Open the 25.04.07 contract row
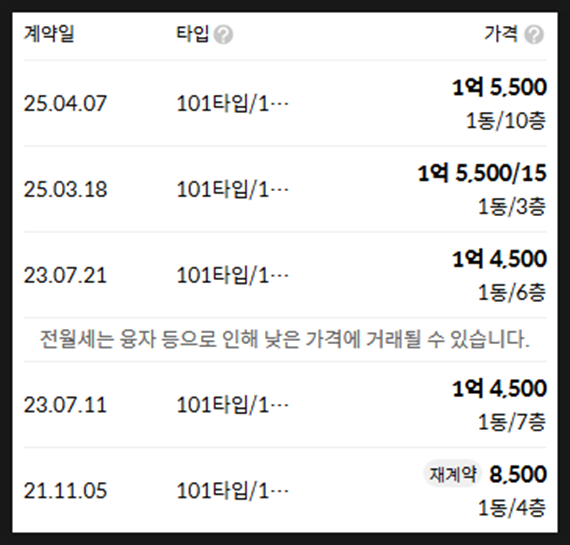The width and height of the screenshot is (570, 545). 285,103
